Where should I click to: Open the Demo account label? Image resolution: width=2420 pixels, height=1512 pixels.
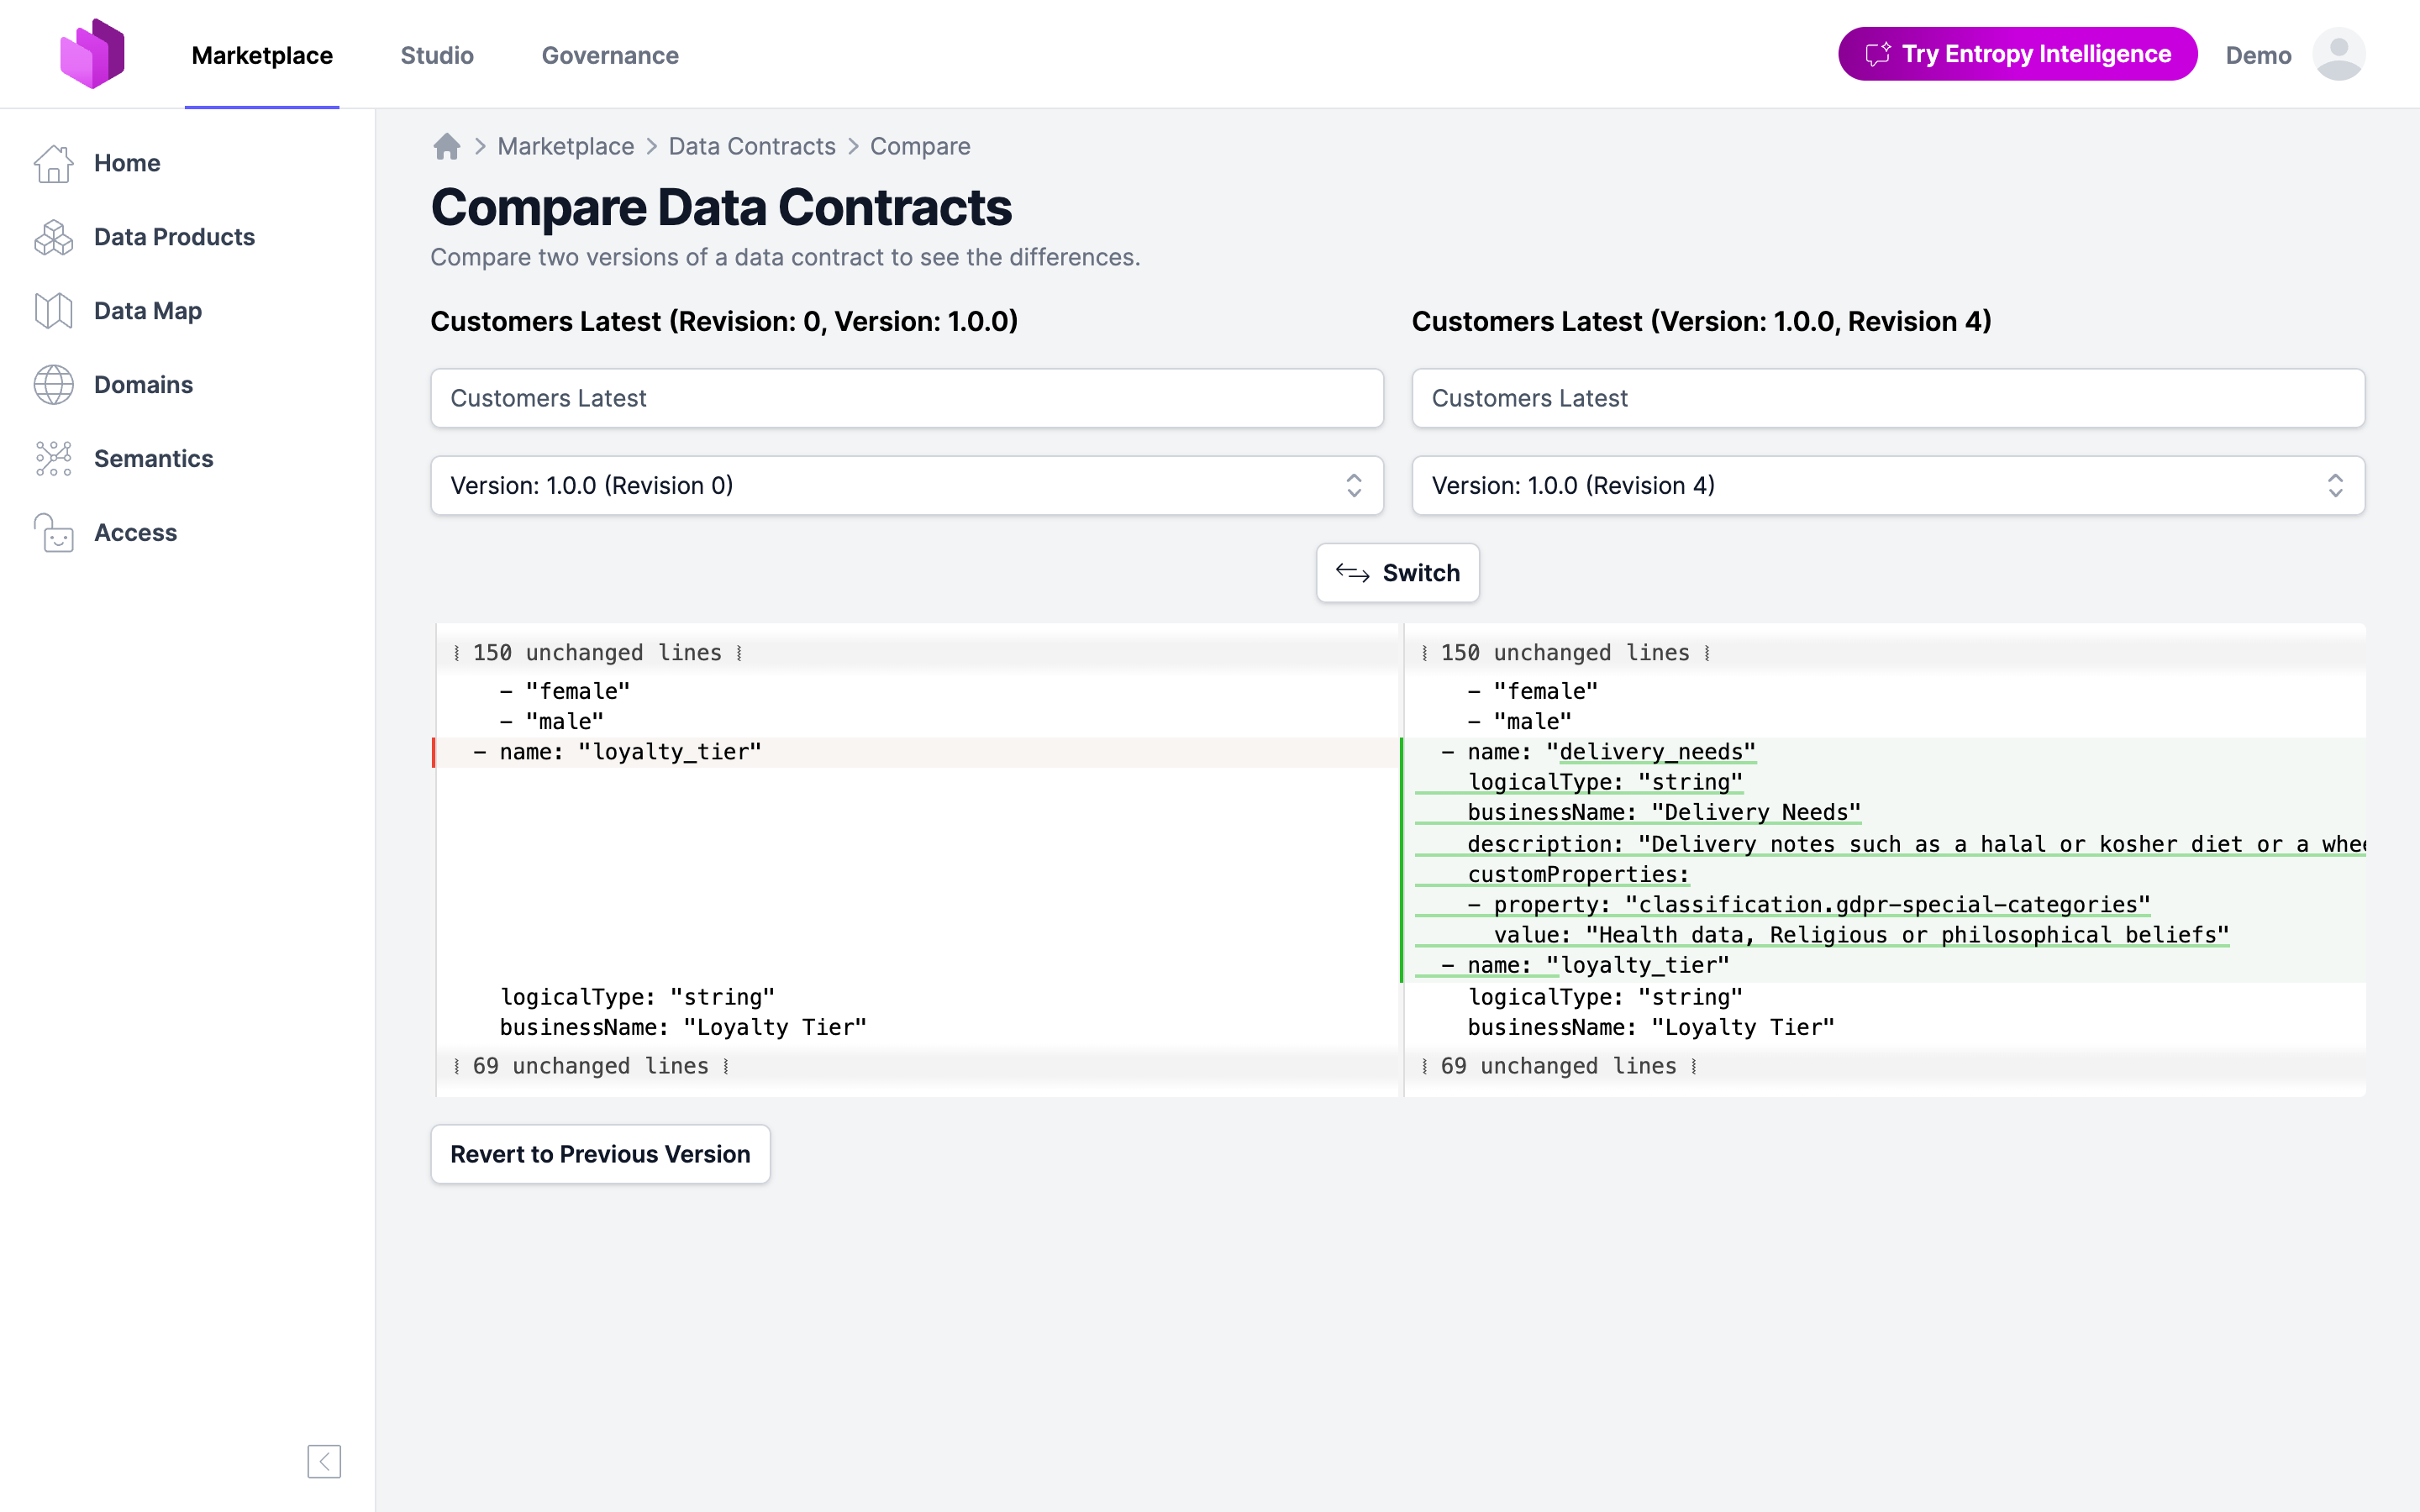(x=2258, y=55)
